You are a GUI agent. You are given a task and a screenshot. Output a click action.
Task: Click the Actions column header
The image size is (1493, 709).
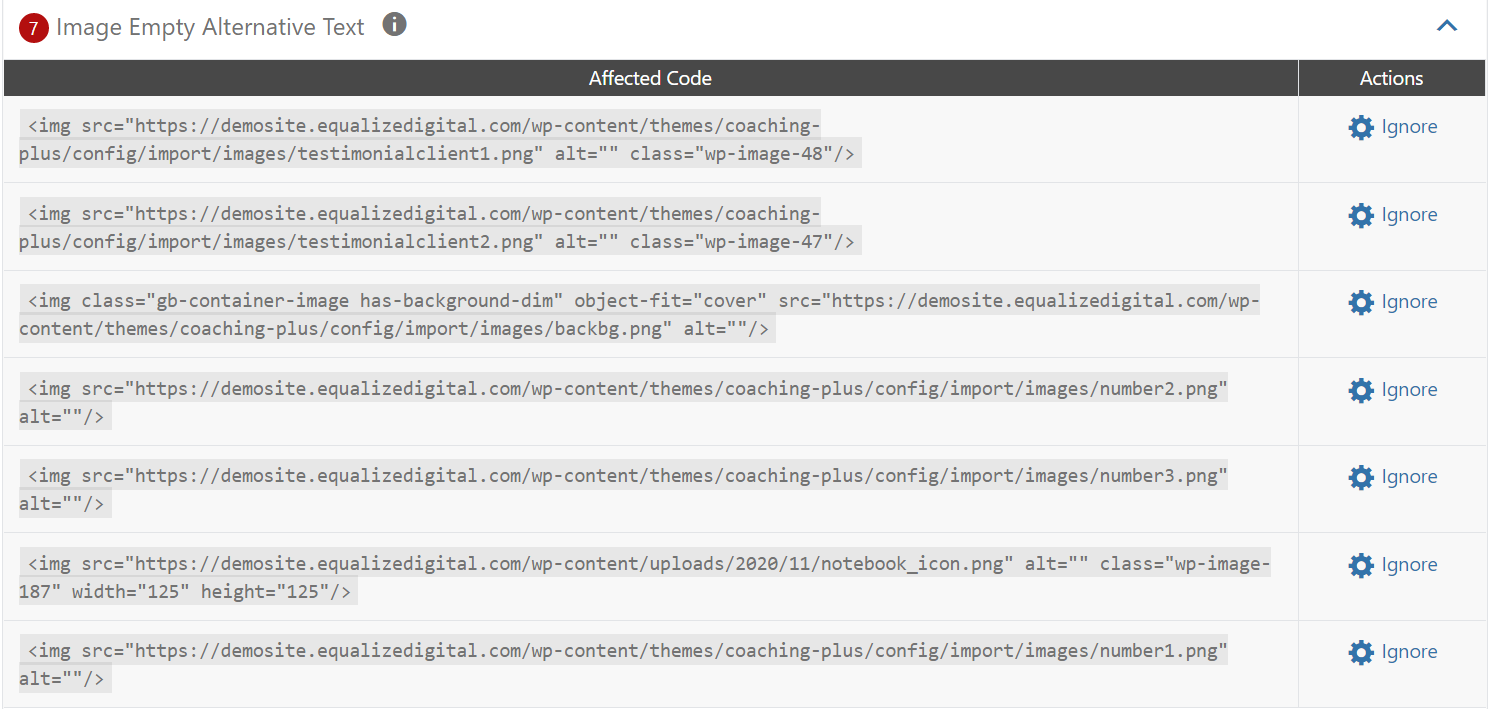[1391, 77]
